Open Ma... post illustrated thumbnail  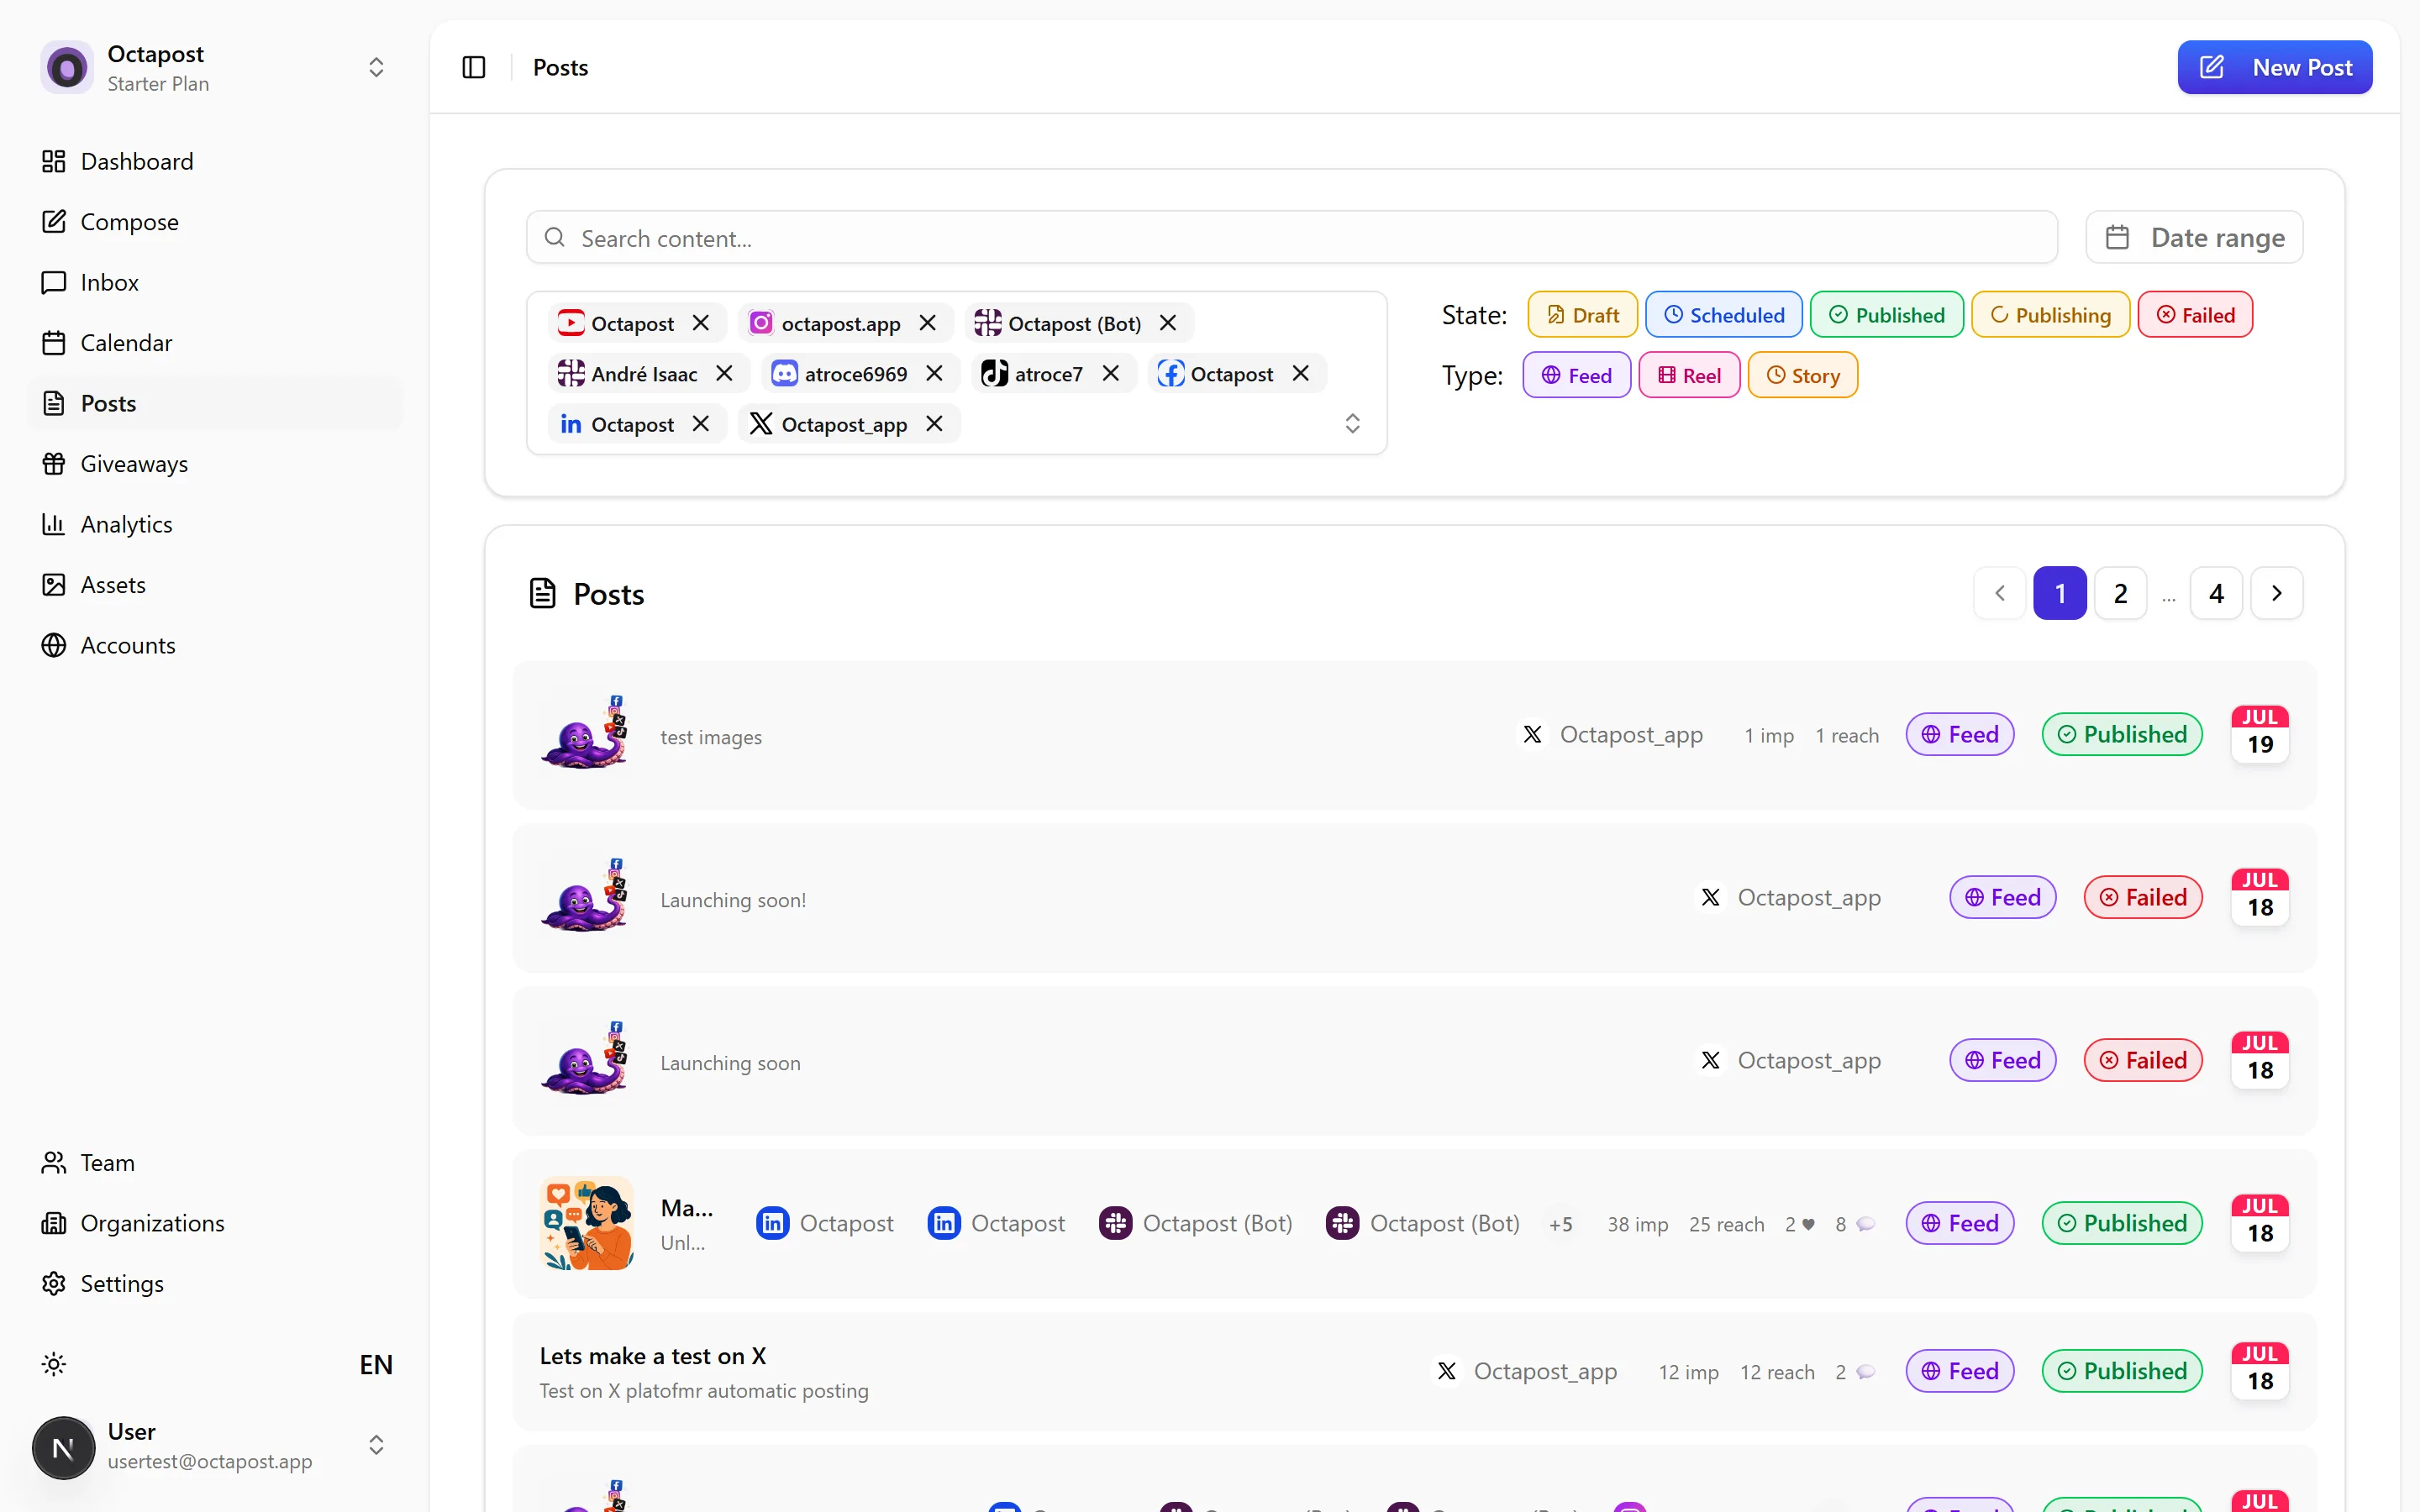[x=586, y=1223]
